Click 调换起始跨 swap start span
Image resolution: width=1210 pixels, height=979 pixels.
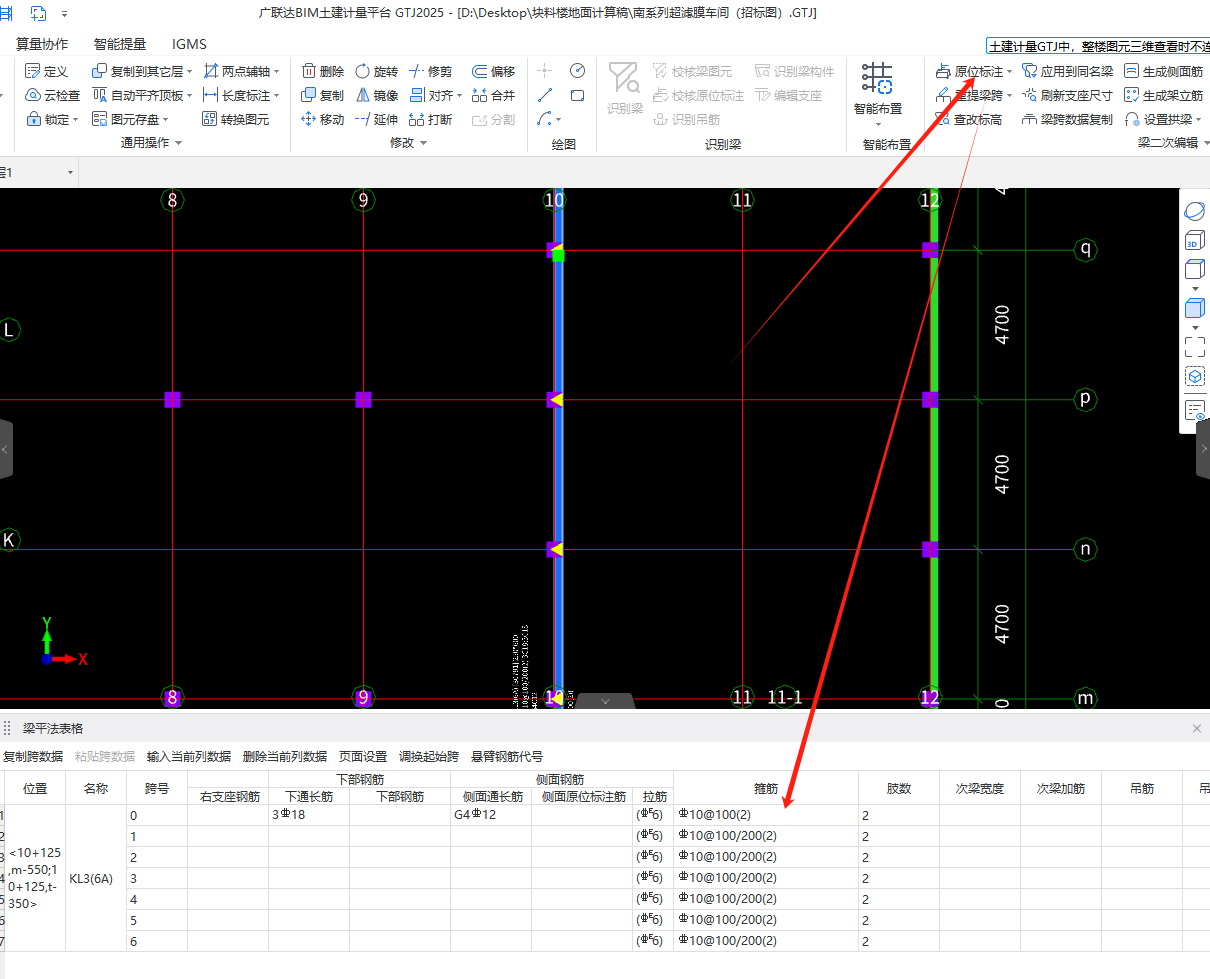[429, 756]
